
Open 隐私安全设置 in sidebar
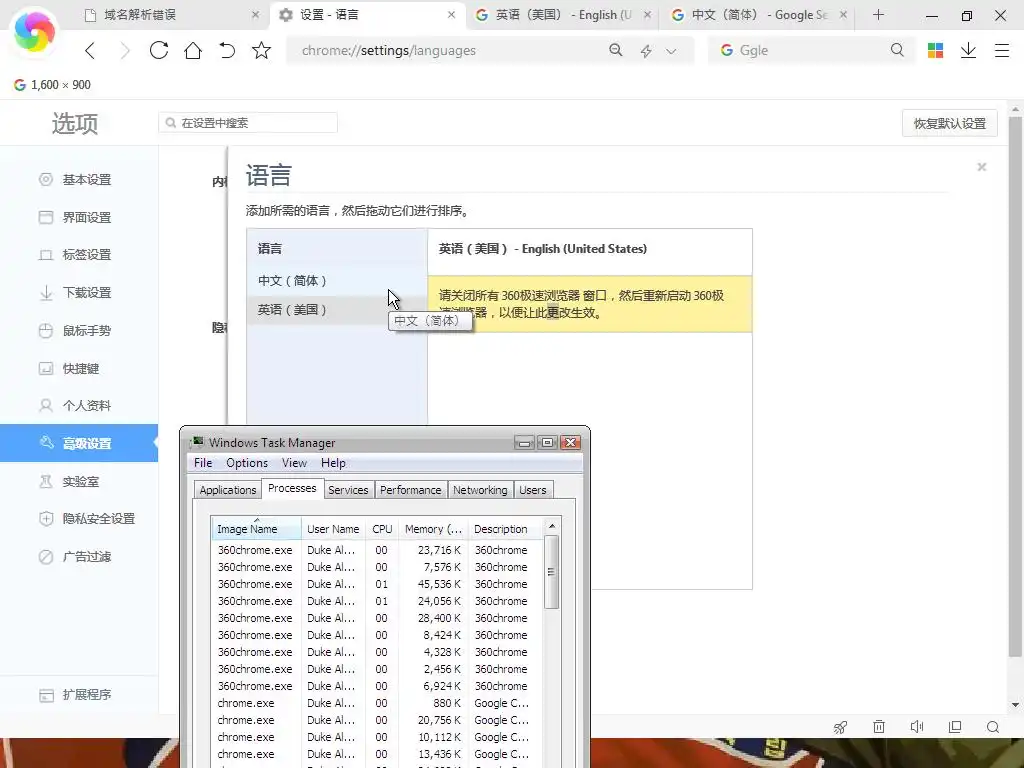point(78,519)
